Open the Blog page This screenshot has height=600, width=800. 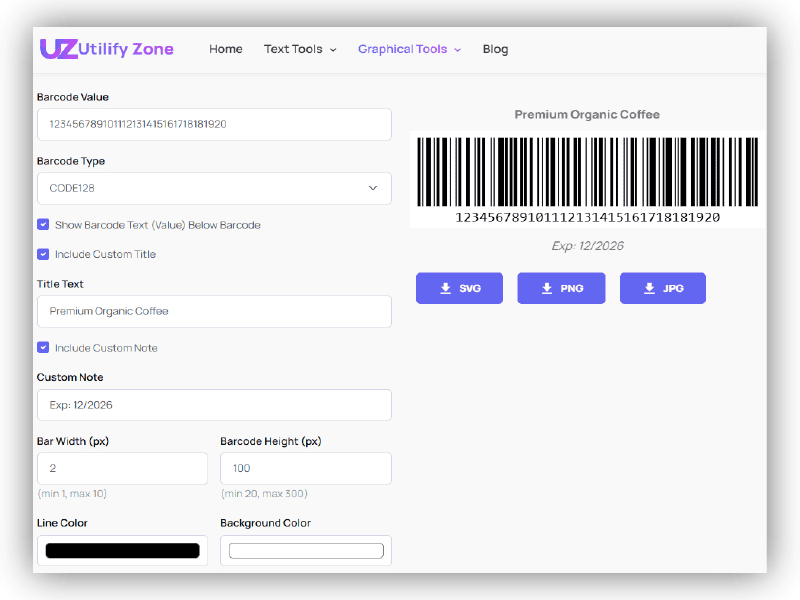click(x=495, y=49)
